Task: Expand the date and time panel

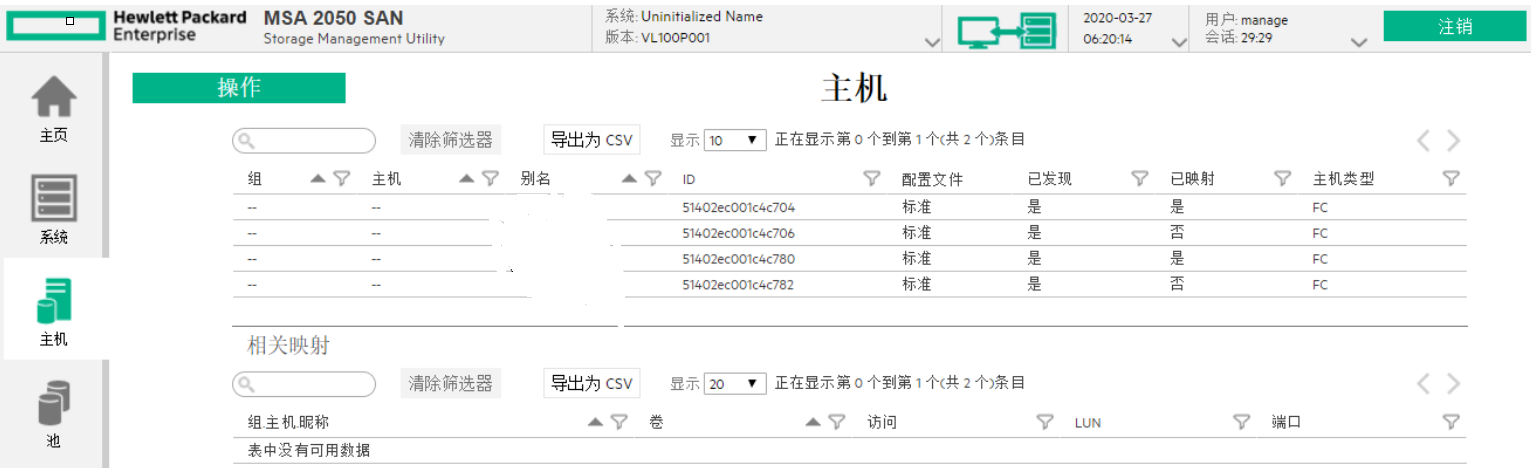Action: 1179,43
